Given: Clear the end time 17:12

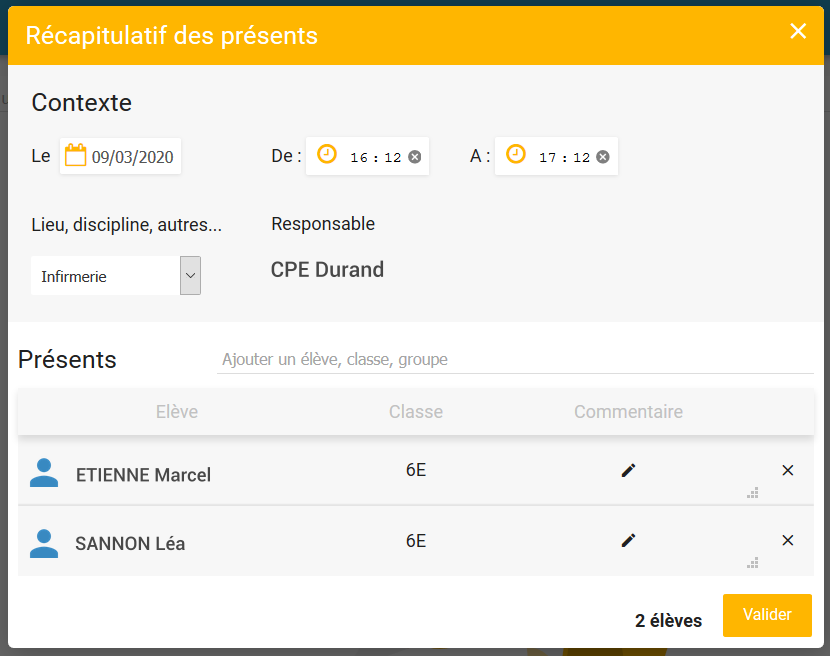Looking at the screenshot, I should tap(603, 157).
